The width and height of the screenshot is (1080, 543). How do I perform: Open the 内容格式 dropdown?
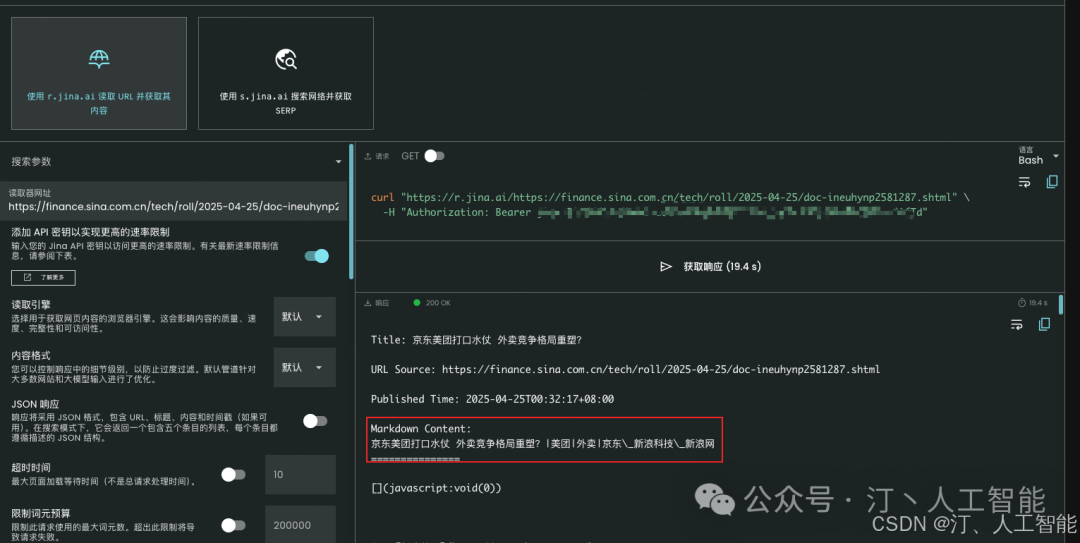coord(304,367)
